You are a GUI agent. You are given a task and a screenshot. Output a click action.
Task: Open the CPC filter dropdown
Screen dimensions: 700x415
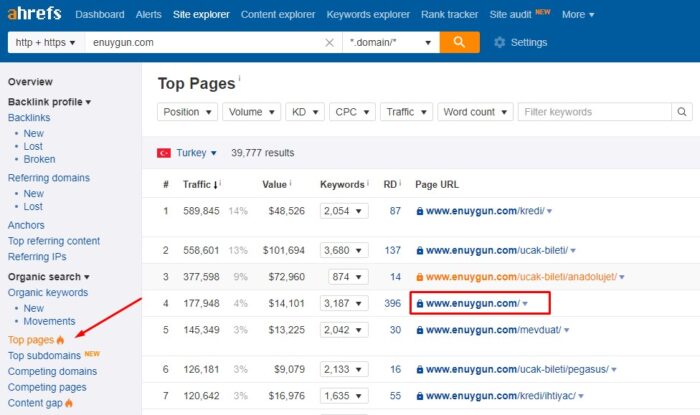[352, 112]
